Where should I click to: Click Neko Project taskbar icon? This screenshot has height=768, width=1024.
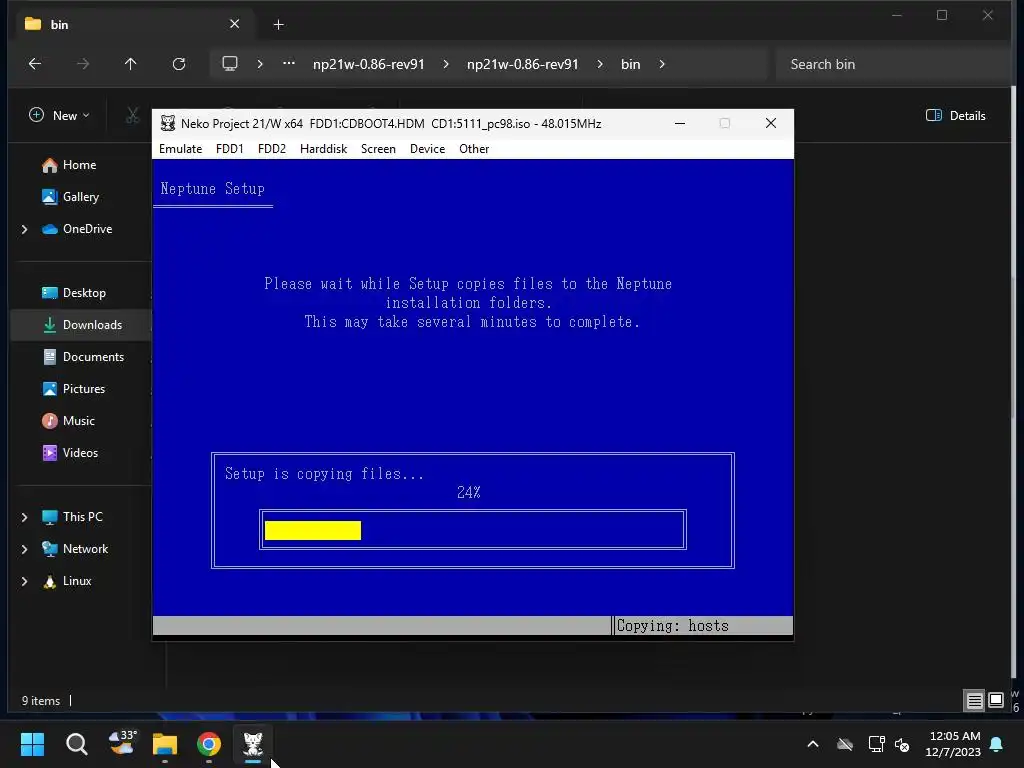[253, 744]
